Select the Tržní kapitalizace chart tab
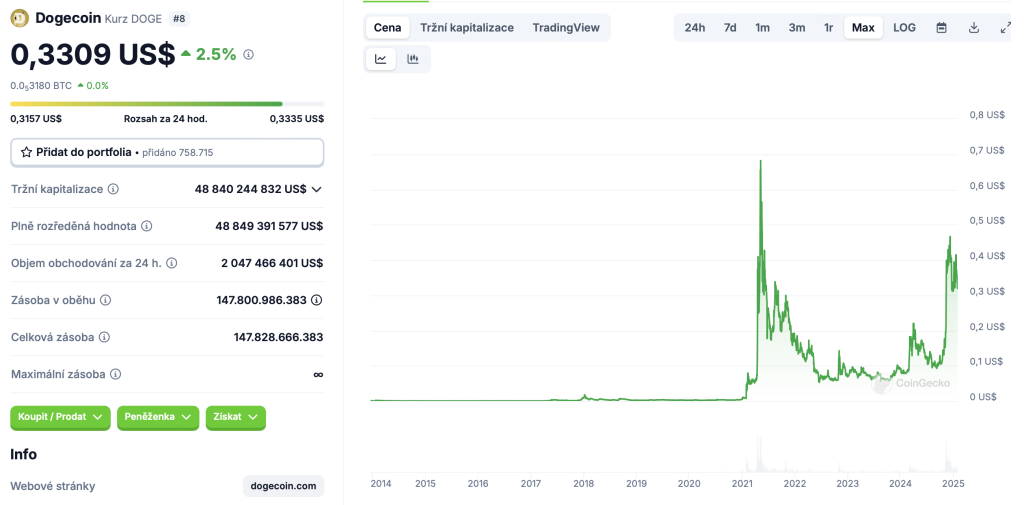 (x=467, y=27)
